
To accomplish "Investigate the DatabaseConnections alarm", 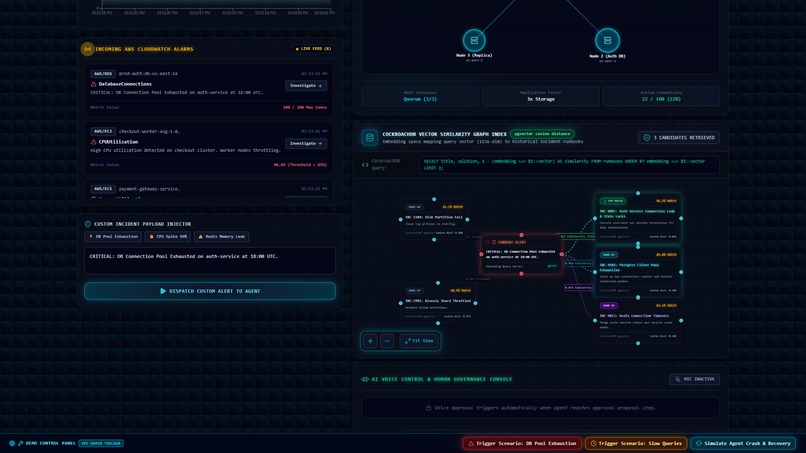I will click(x=306, y=85).
